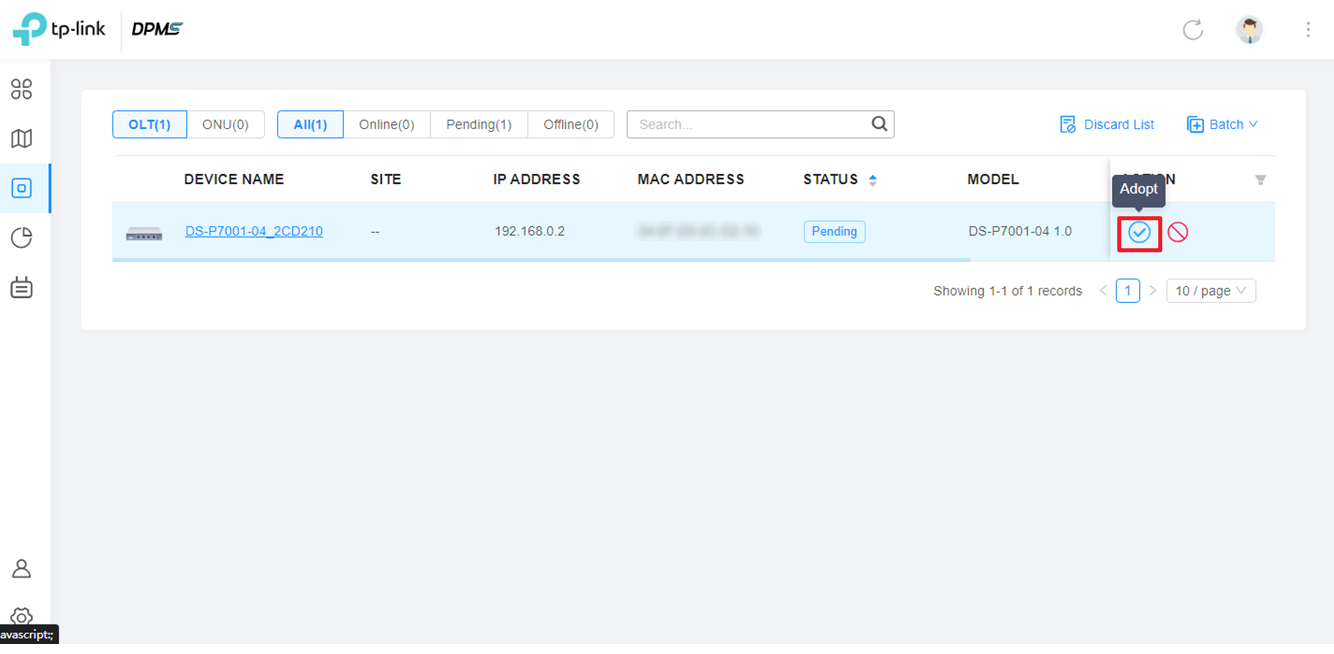Viewport: 1334px width, 654px height.
Task: Expand the Batch dropdown
Action: coord(1222,124)
